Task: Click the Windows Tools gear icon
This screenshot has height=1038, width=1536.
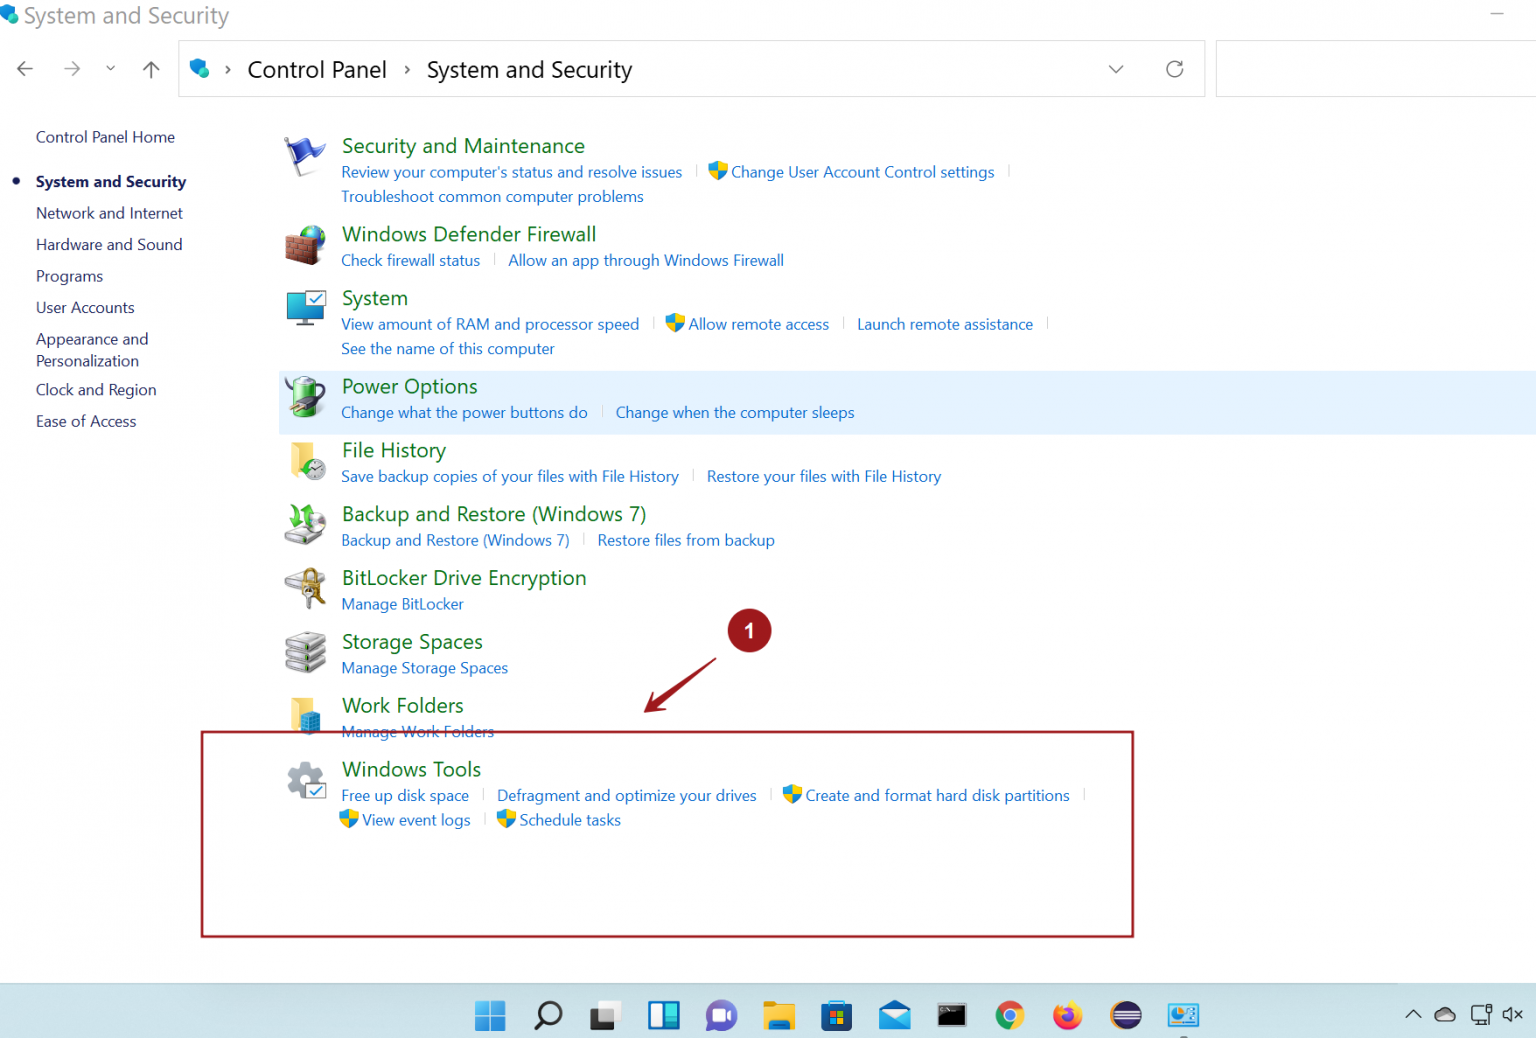Action: [x=305, y=779]
